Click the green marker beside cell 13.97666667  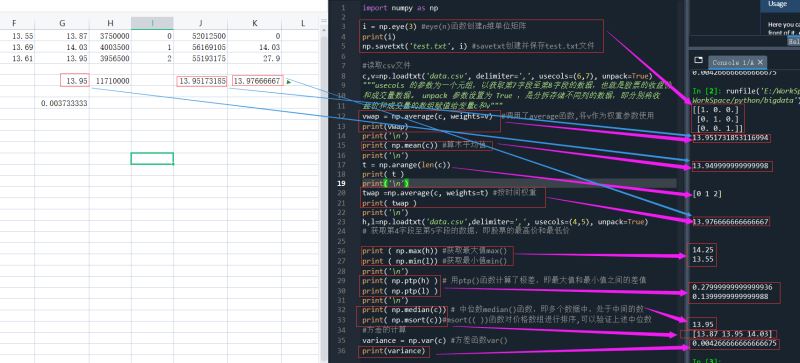[x=289, y=81]
